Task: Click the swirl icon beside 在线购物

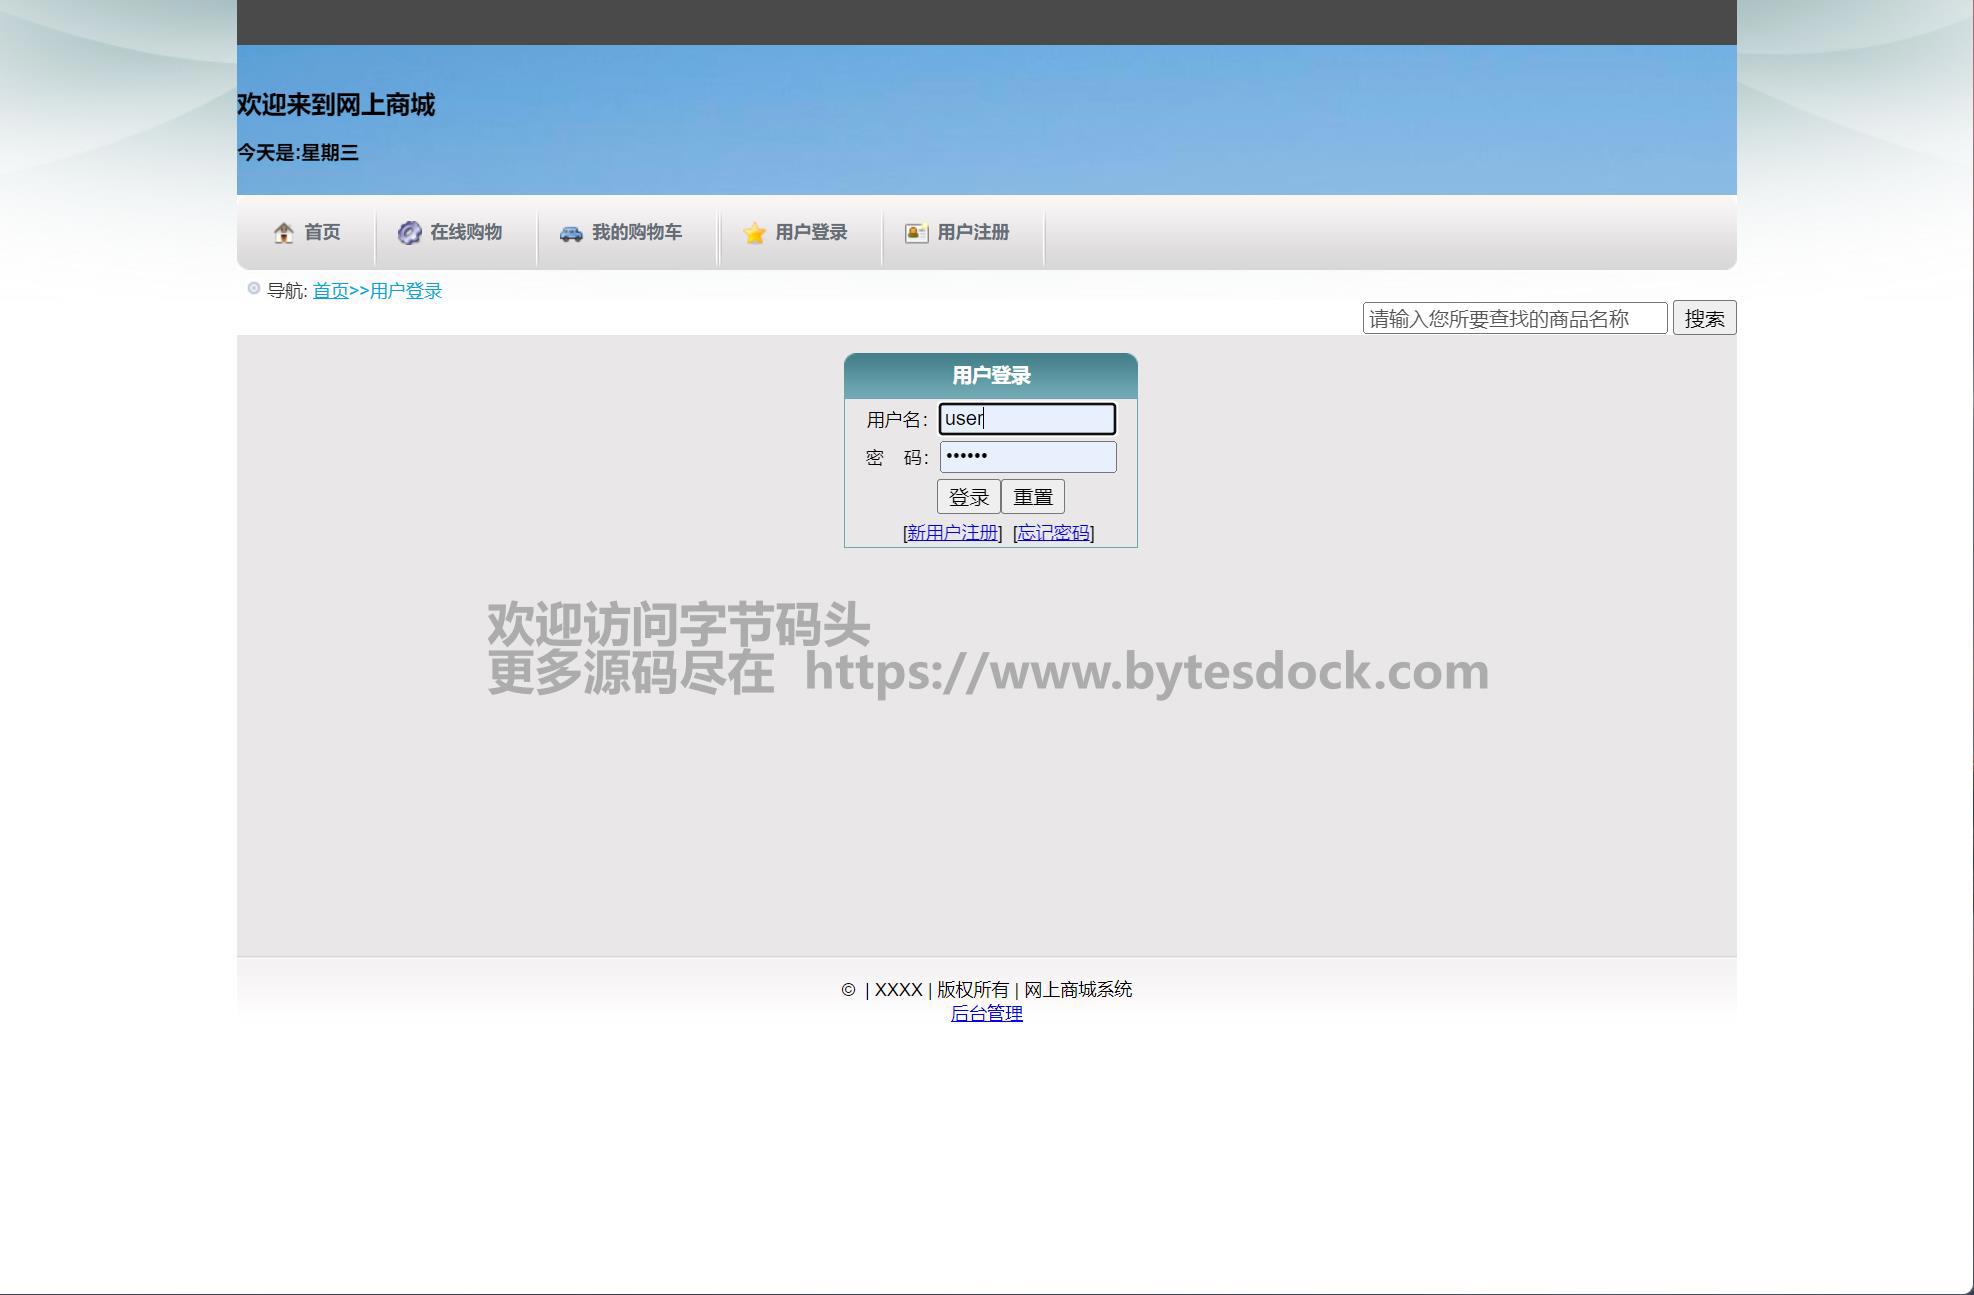Action: [x=409, y=233]
